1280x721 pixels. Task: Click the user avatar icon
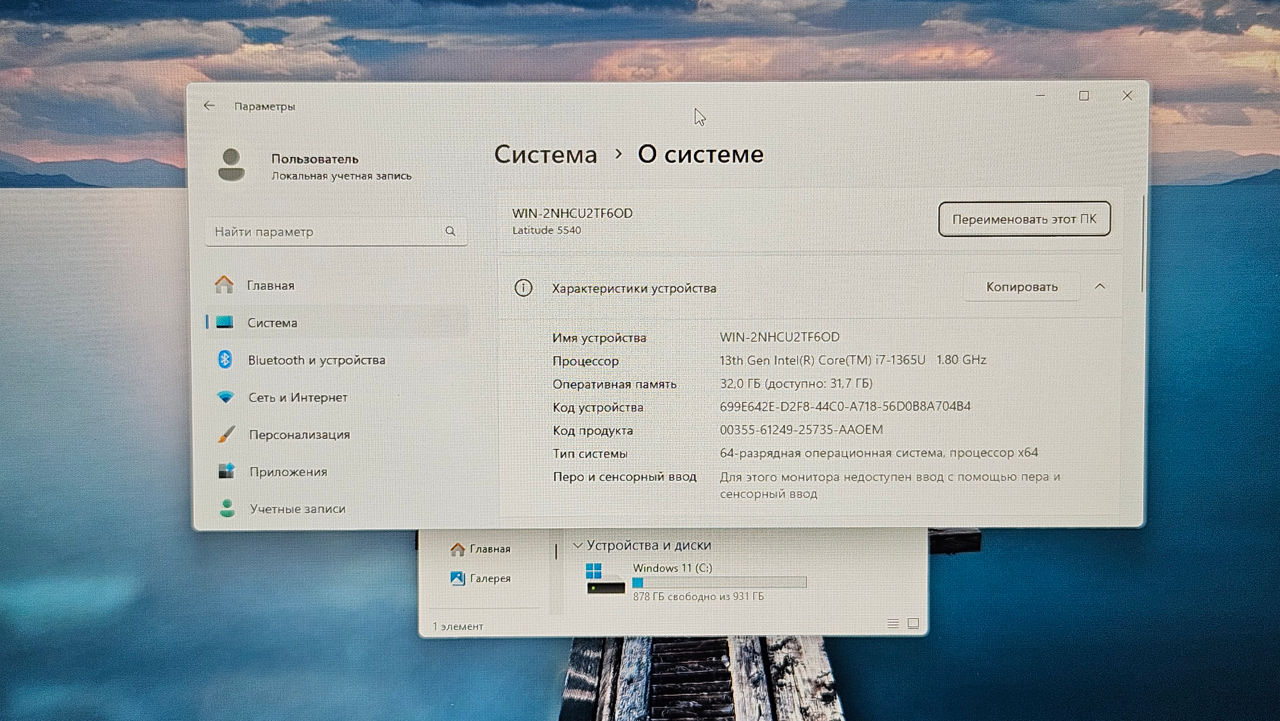[231, 165]
